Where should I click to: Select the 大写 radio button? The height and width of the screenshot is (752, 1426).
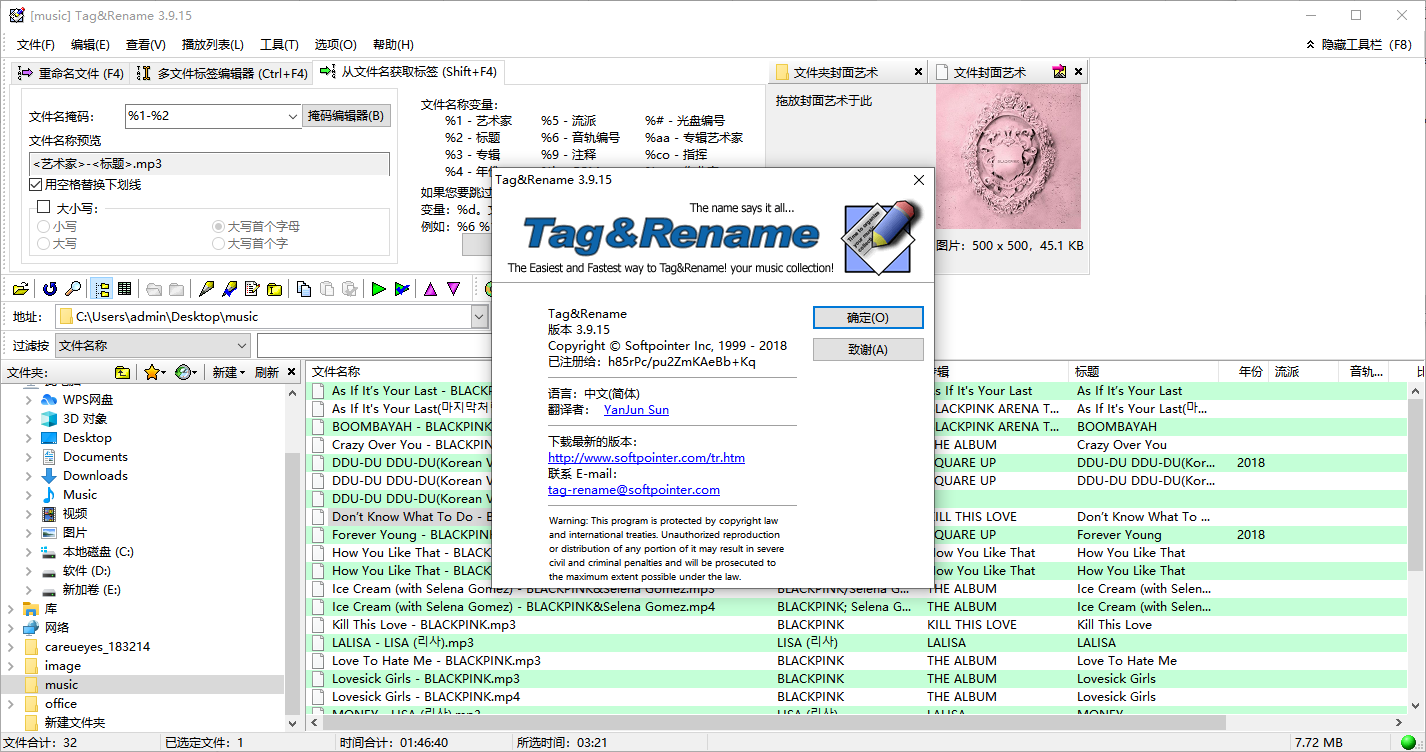click(x=43, y=243)
